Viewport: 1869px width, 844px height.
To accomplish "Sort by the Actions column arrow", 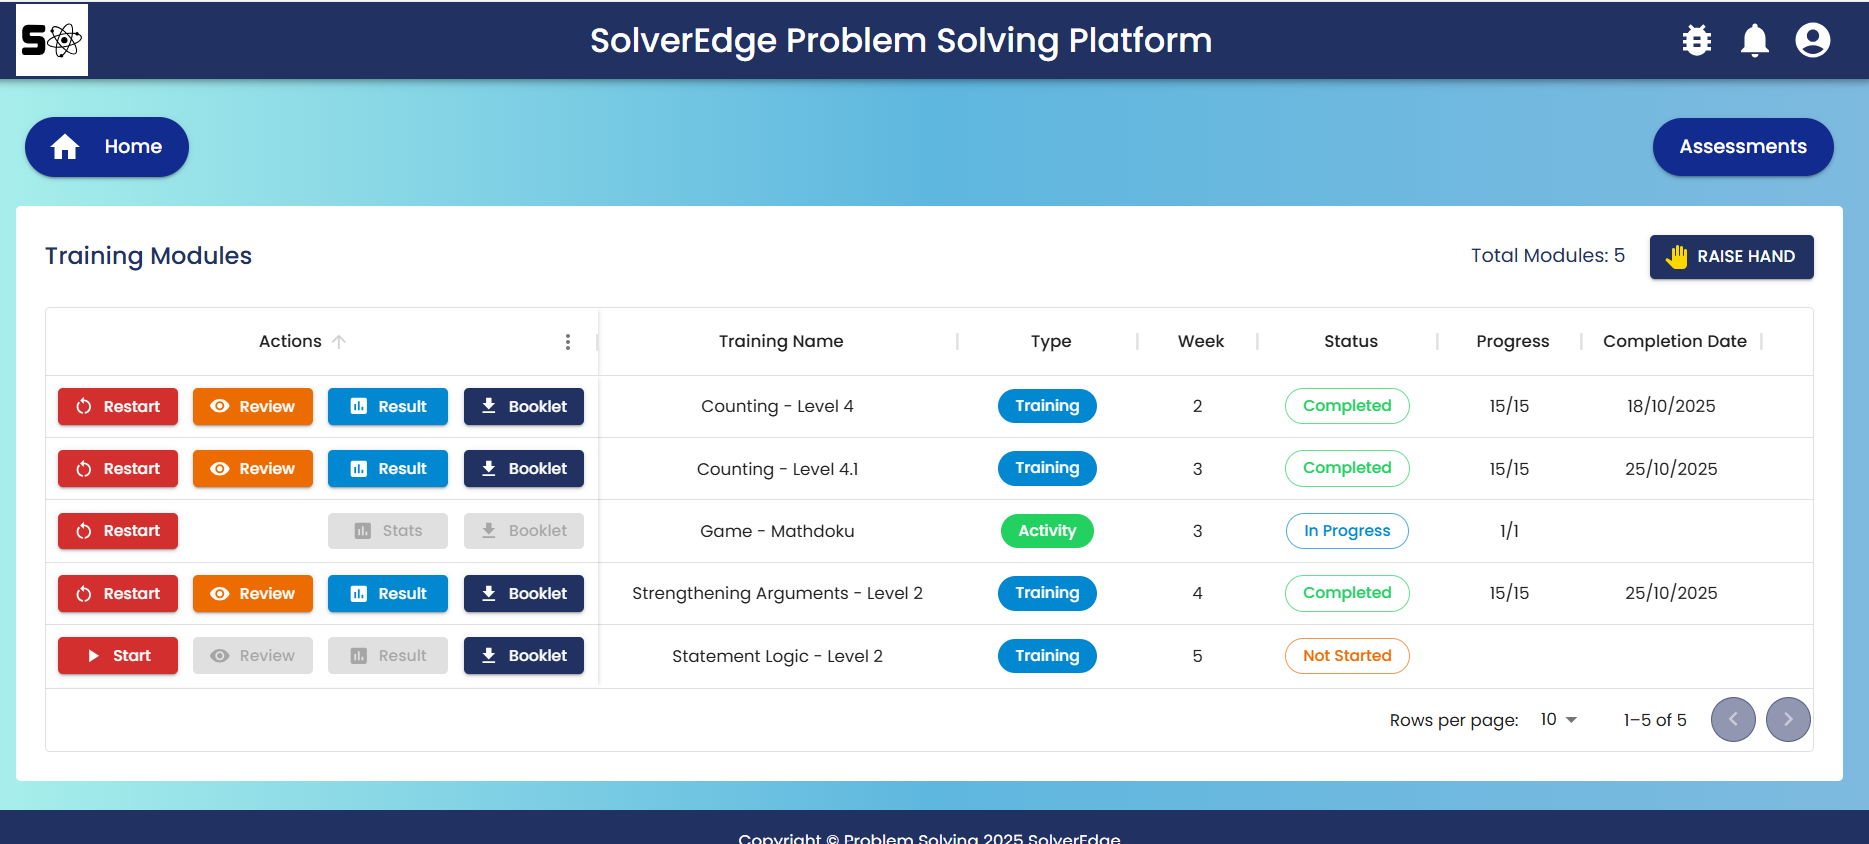I will pyautogui.click(x=339, y=342).
